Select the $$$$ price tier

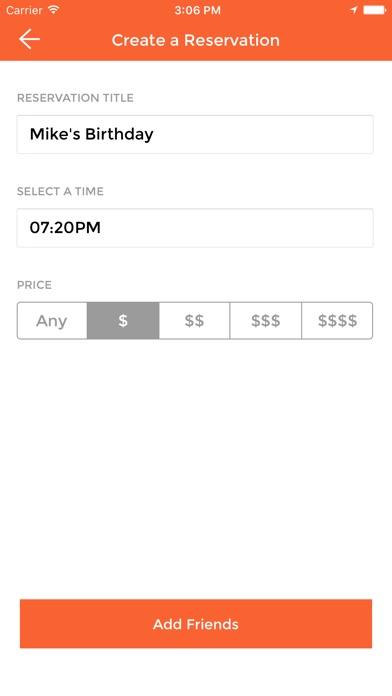[x=337, y=320]
